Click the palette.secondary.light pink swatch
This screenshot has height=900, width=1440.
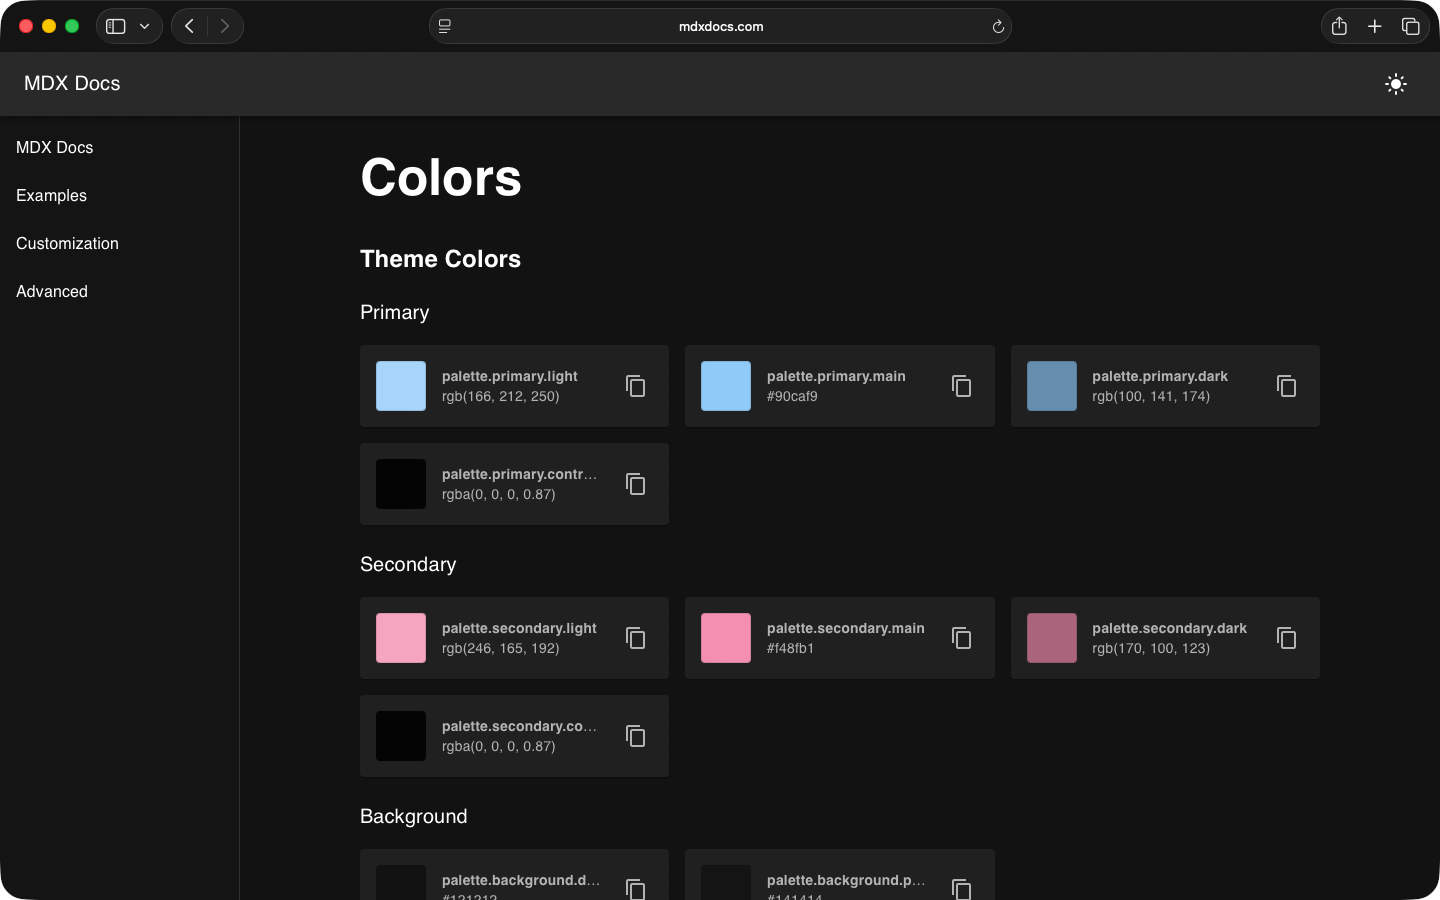[x=400, y=638]
